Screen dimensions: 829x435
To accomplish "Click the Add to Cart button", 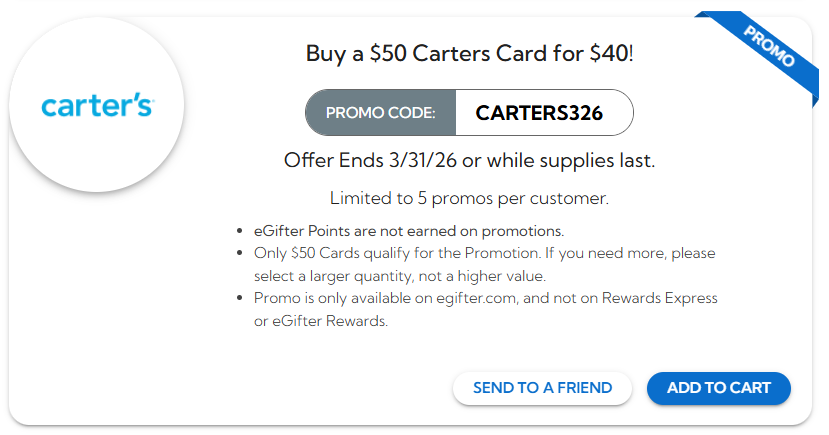I will coord(718,388).
